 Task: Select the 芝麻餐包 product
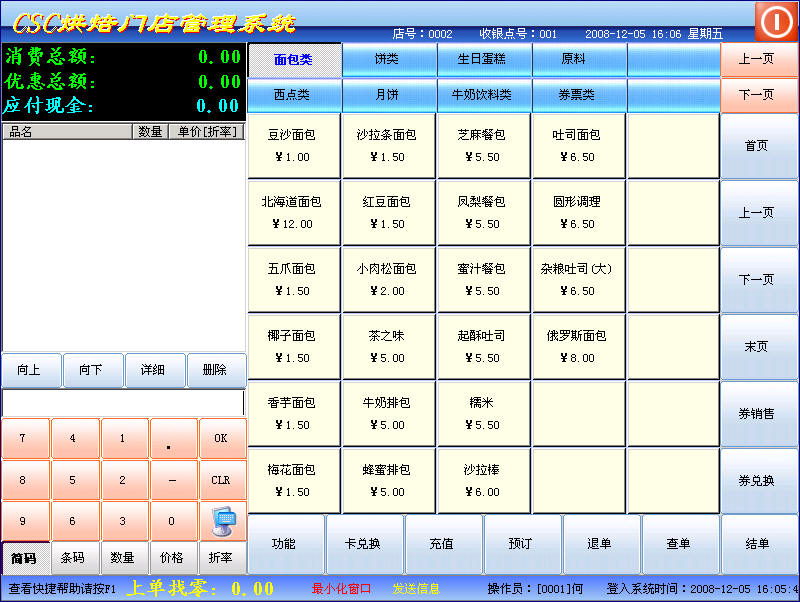click(484, 146)
